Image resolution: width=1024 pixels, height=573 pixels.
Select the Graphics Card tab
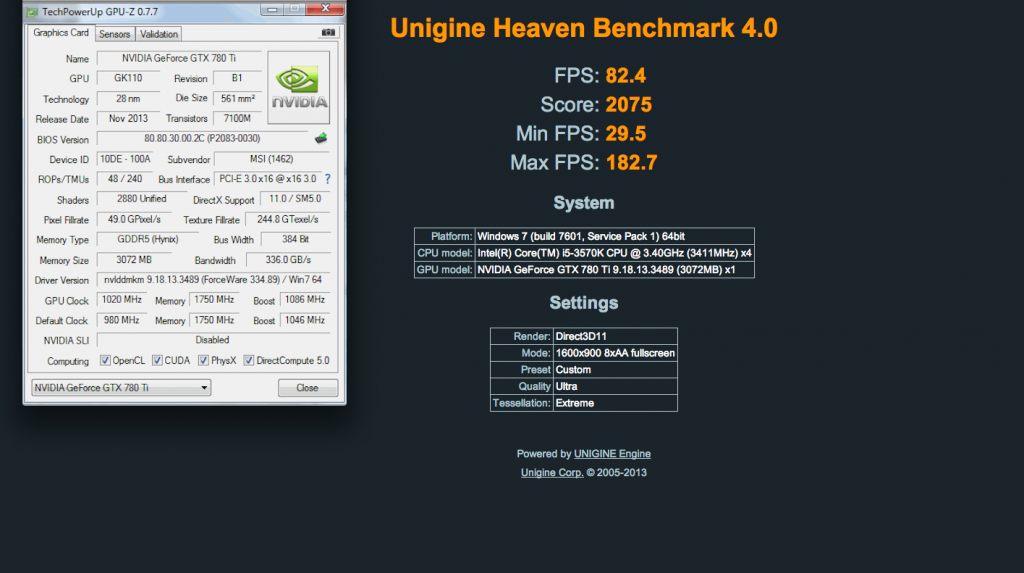pyautogui.click(x=61, y=33)
